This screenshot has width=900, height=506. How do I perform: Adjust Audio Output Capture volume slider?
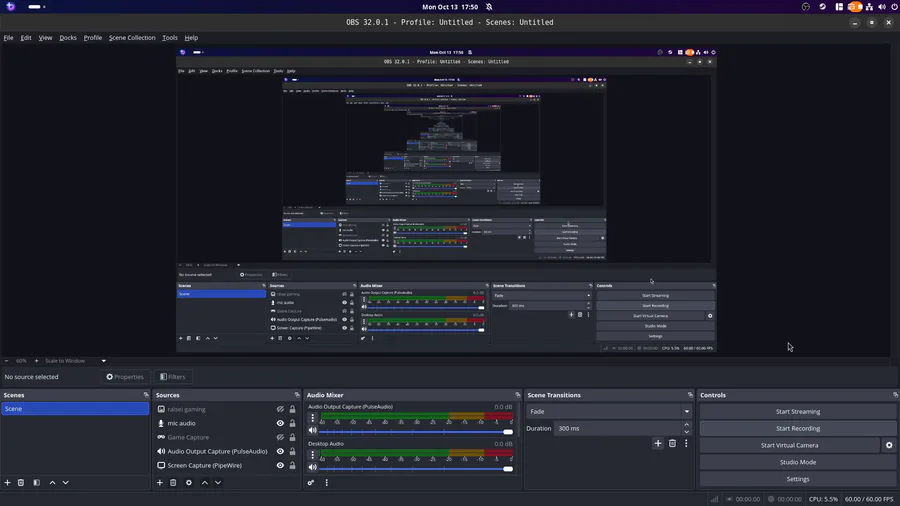click(x=416, y=431)
